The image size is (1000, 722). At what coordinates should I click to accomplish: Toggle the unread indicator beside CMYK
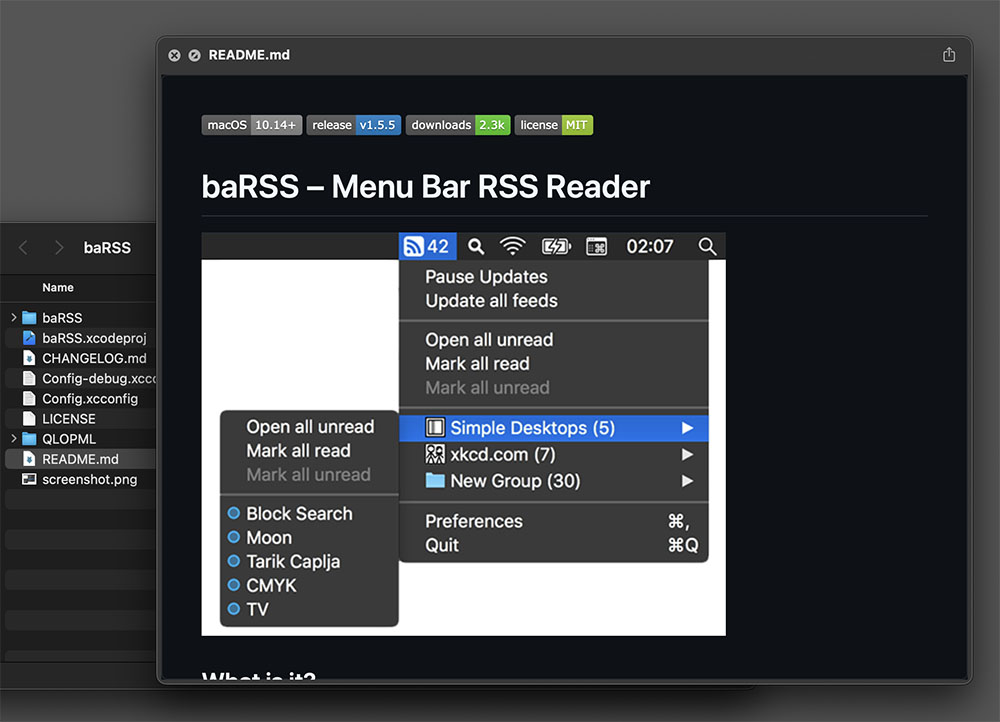233,585
